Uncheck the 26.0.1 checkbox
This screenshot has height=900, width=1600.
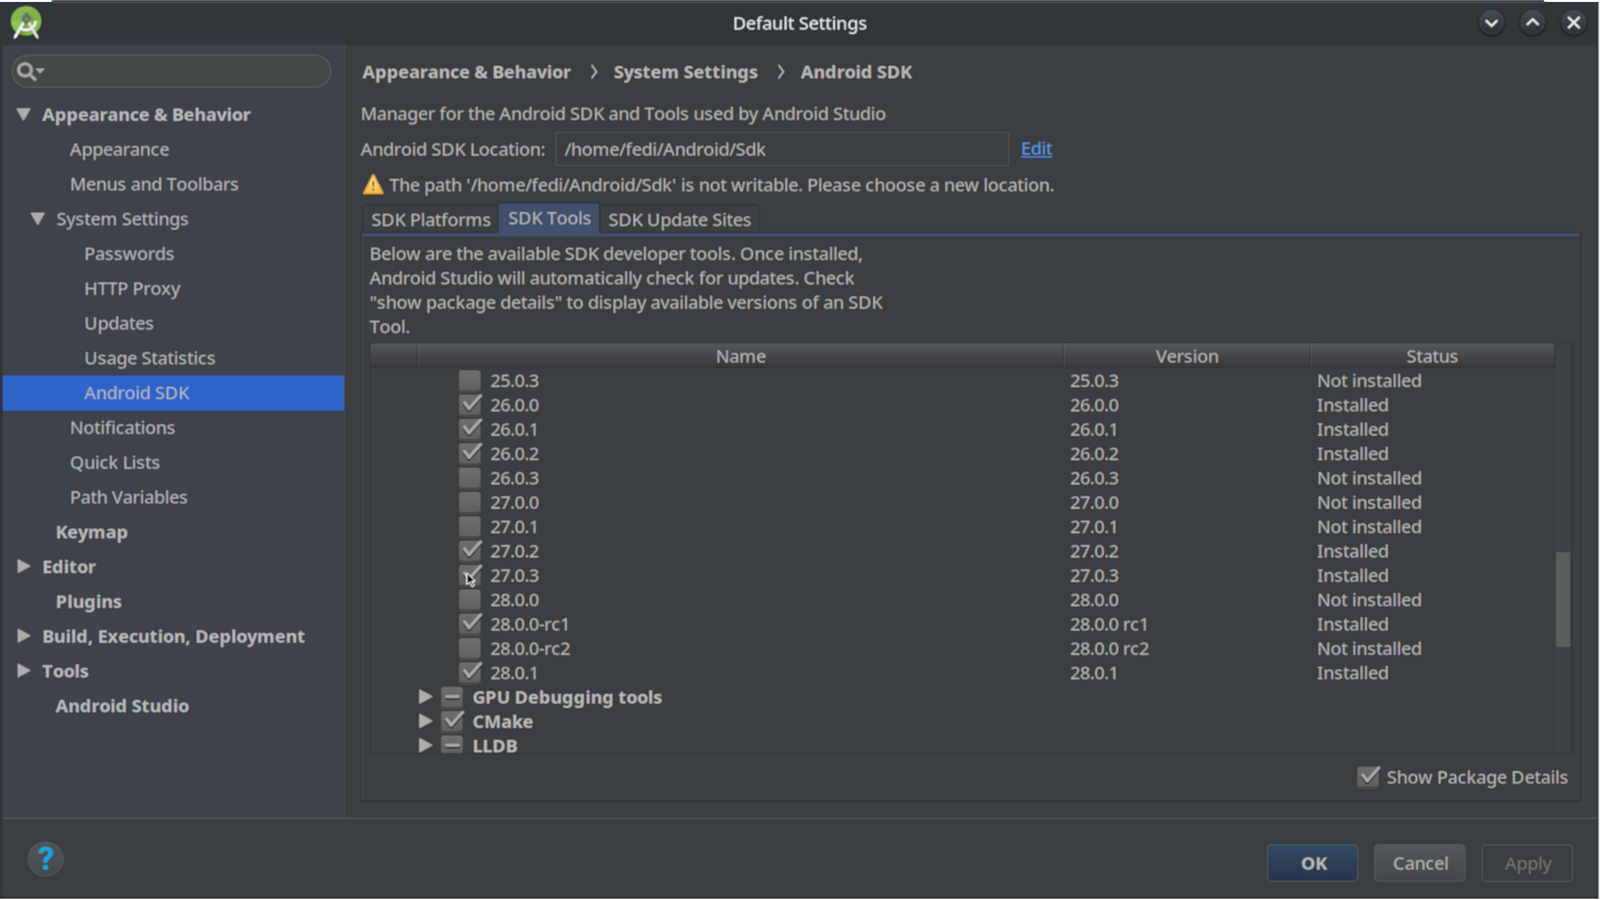[x=470, y=429]
